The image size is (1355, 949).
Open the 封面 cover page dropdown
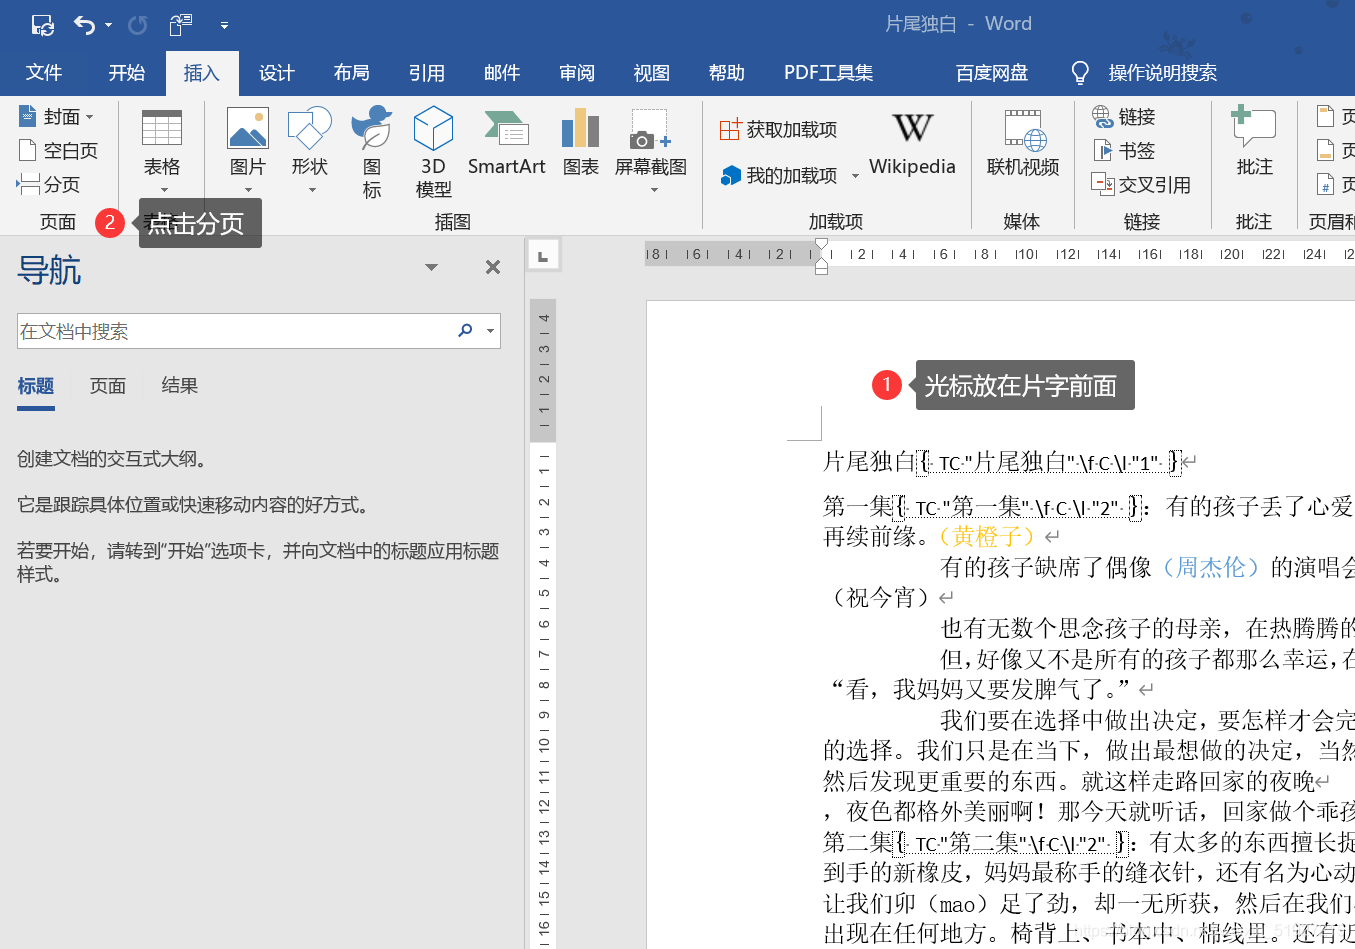pyautogui.click(x=58, y=117)
